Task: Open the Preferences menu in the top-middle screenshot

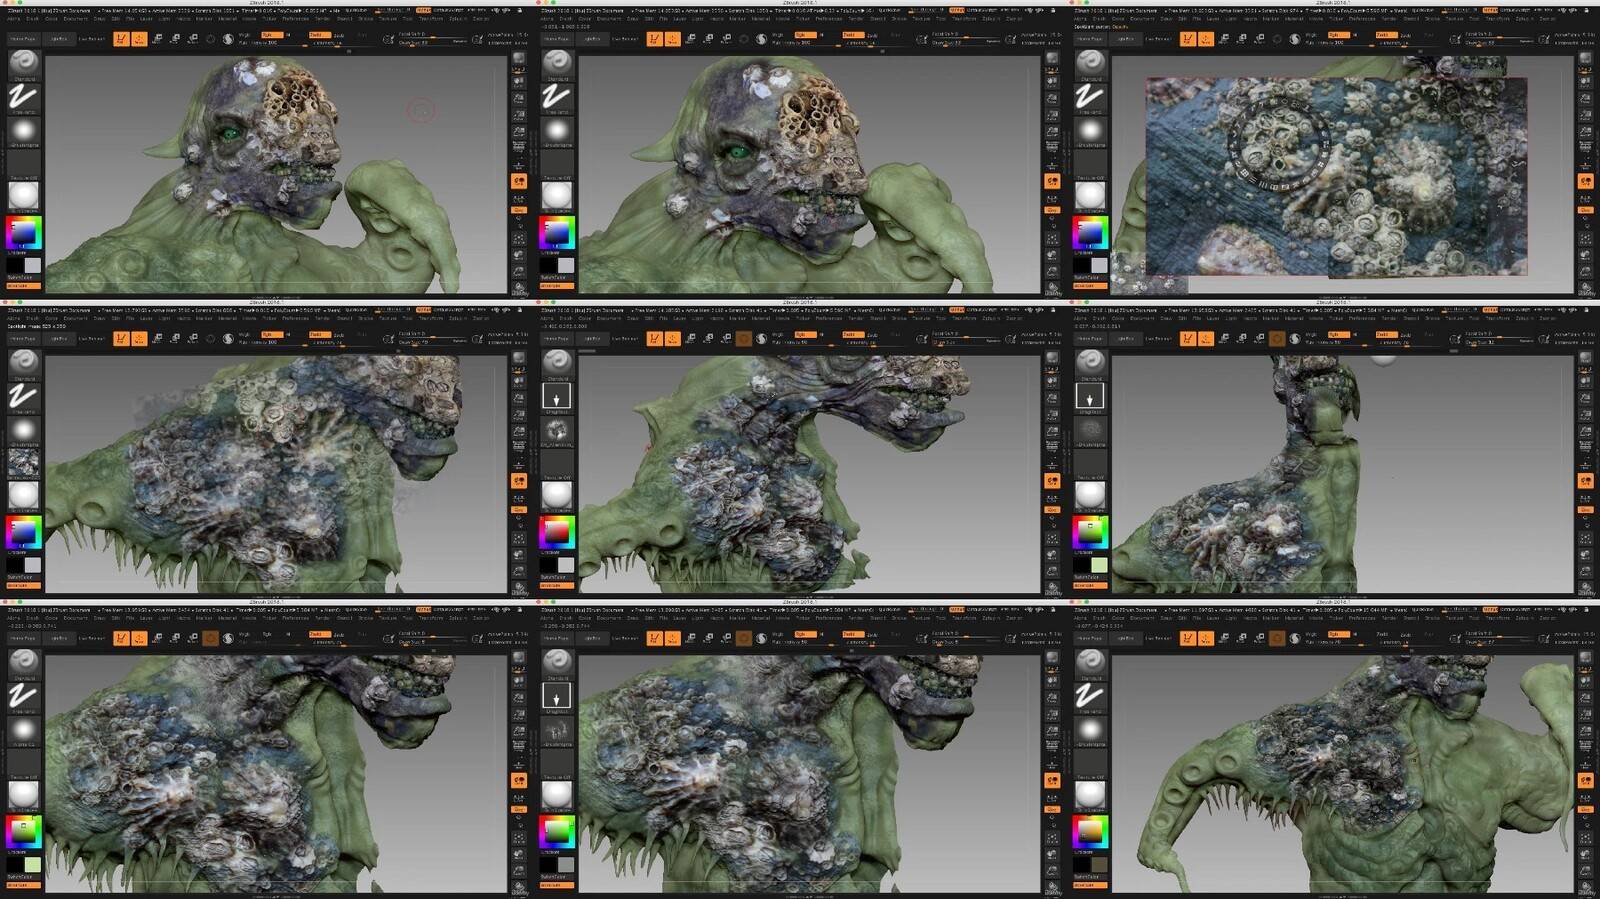Action: (829, 18)
